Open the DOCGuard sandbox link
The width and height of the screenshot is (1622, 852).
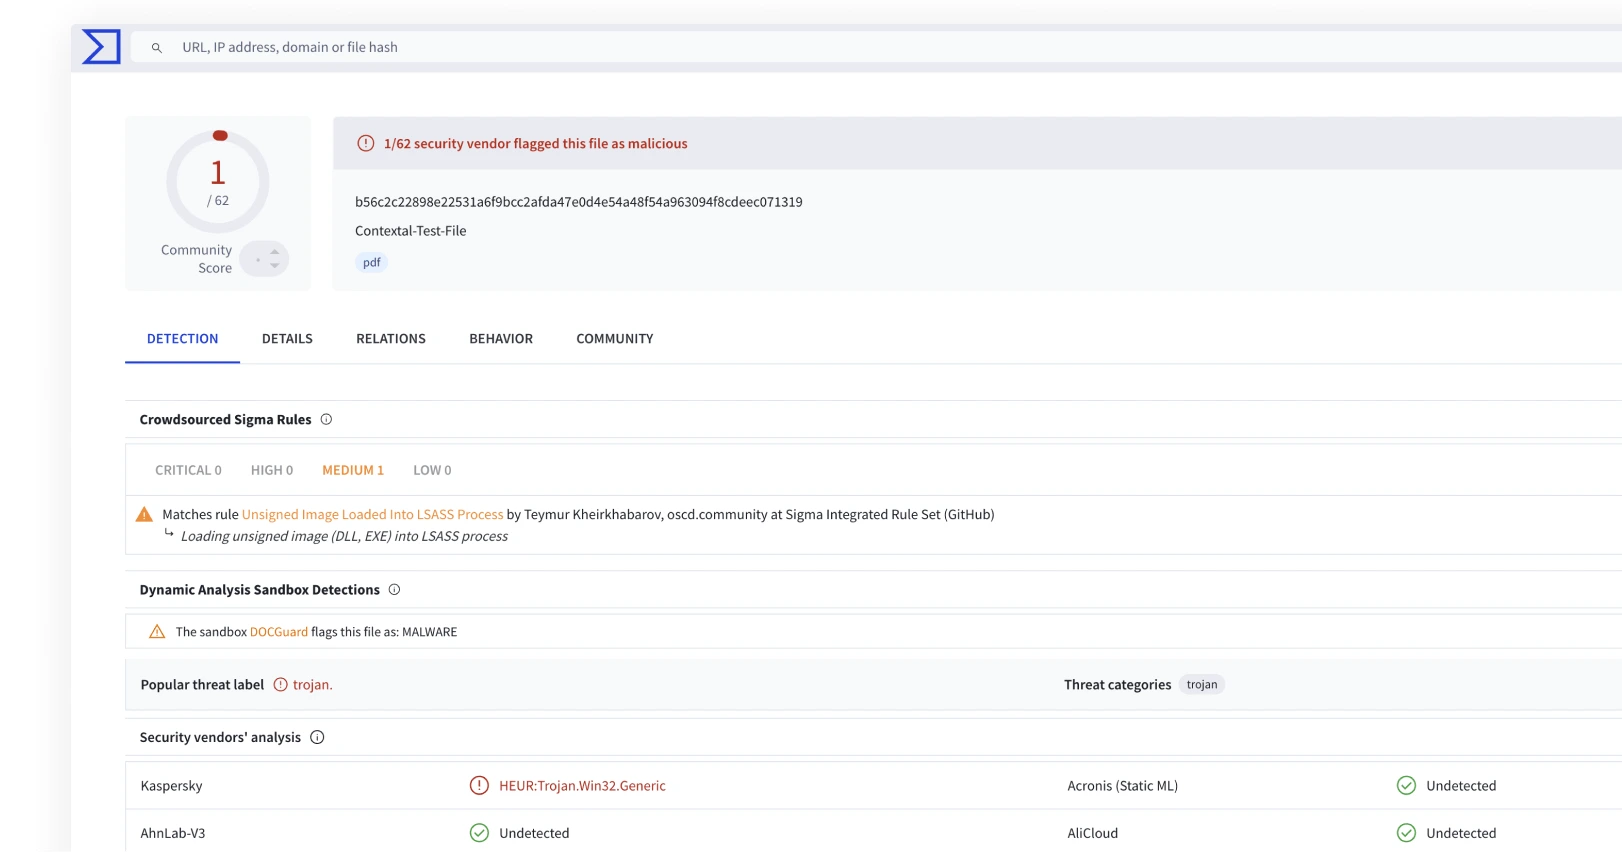pyautogui.click(x=279, y=632)
